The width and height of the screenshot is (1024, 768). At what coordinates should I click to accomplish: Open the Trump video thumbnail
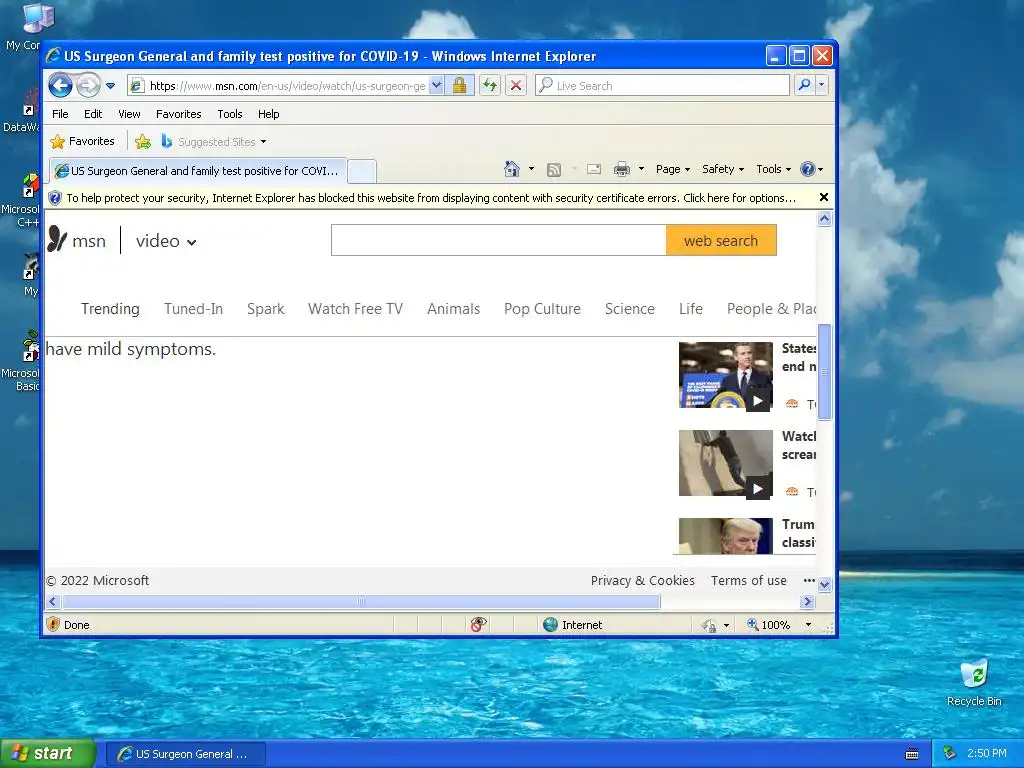pyautogui.click(x=726, y=536)
